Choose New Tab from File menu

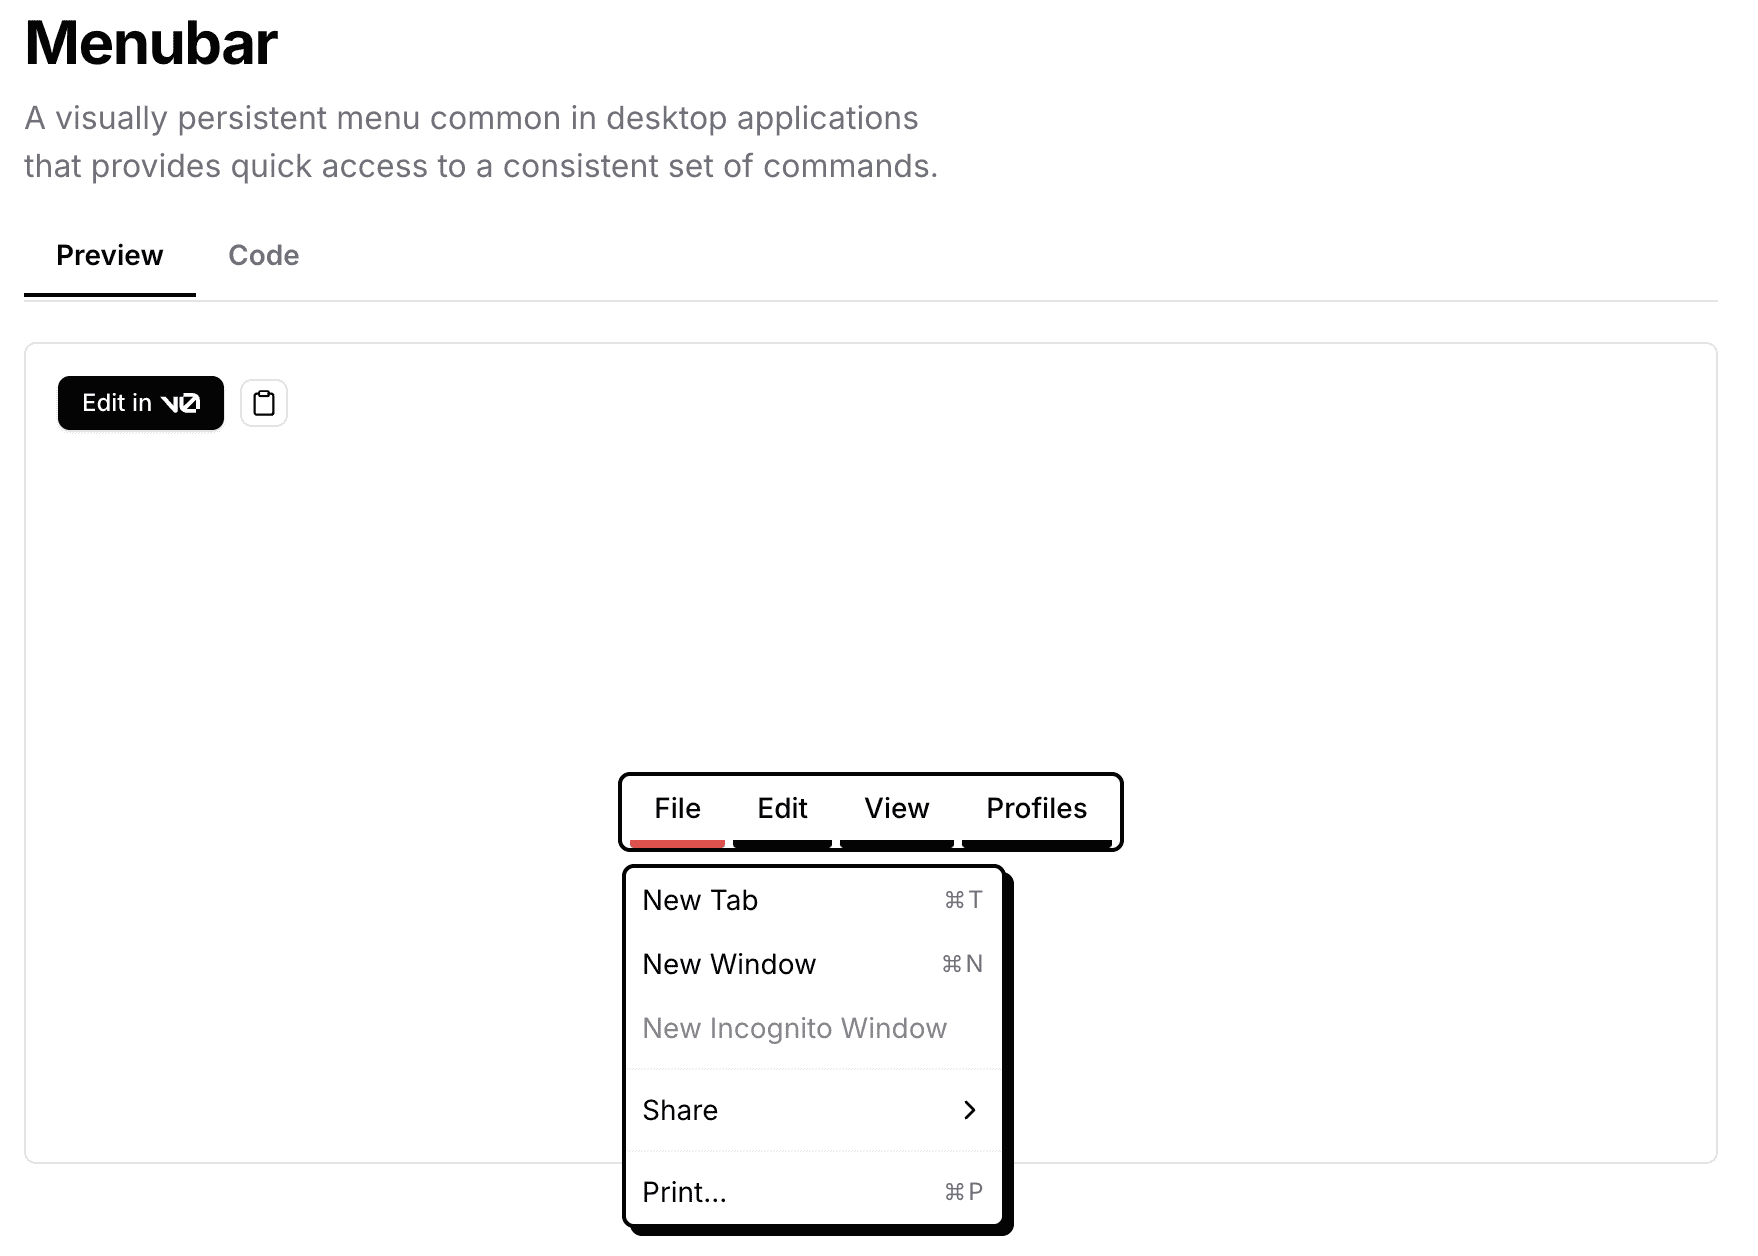pos(700,900)
